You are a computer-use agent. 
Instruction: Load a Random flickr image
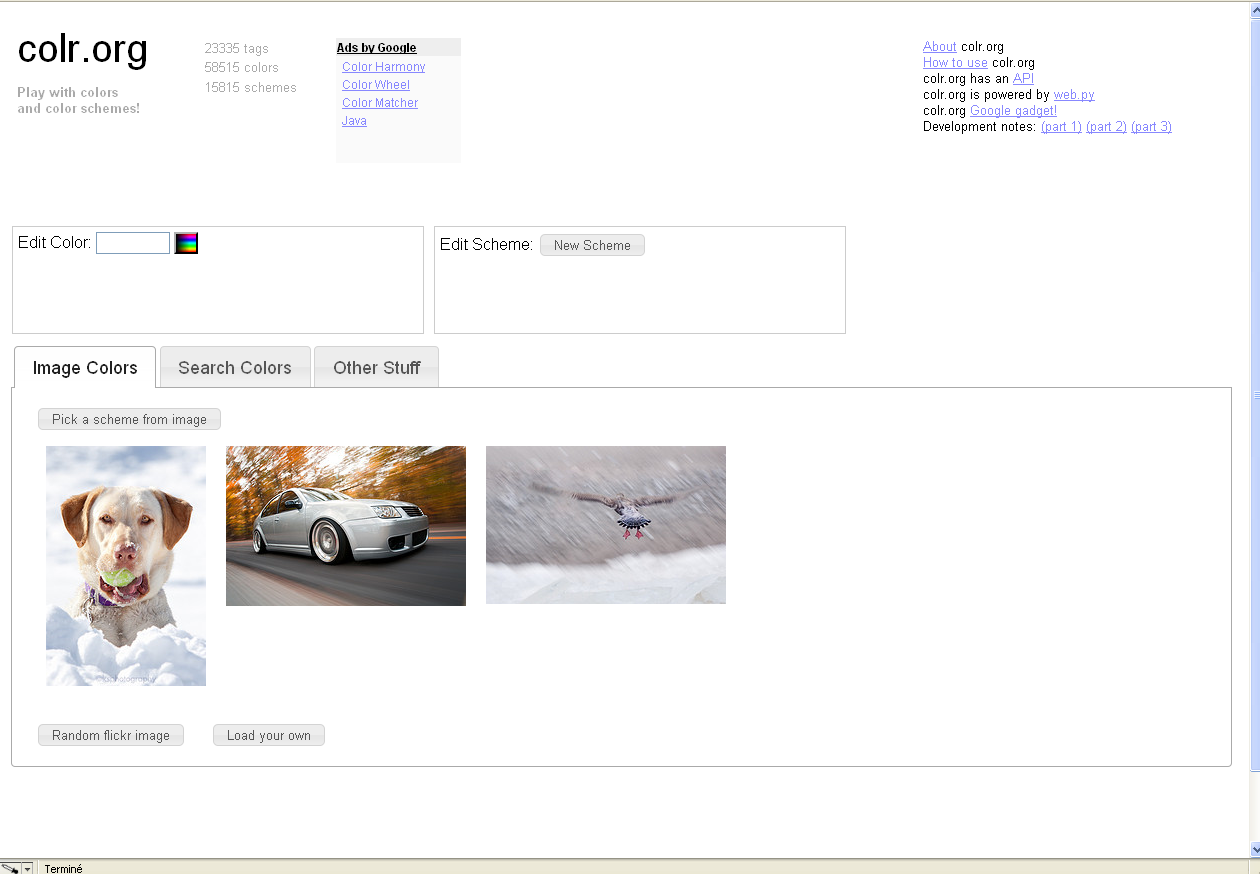click(111, 735)
